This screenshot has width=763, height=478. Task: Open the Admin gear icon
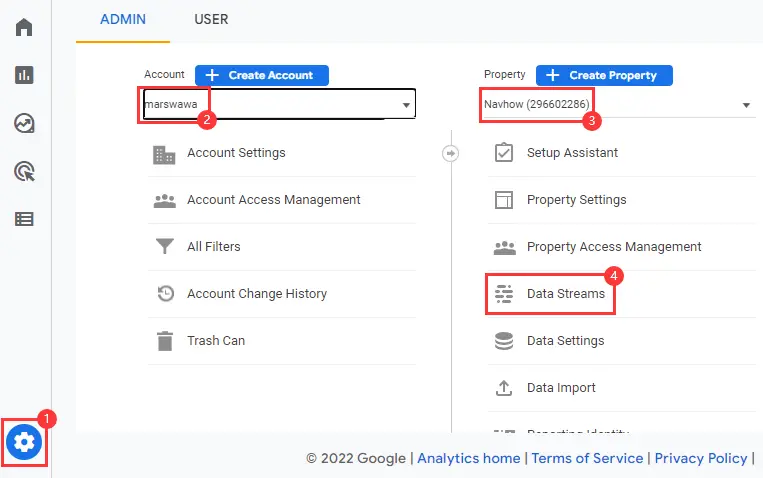pyautogui.click(x=24, y=442)
